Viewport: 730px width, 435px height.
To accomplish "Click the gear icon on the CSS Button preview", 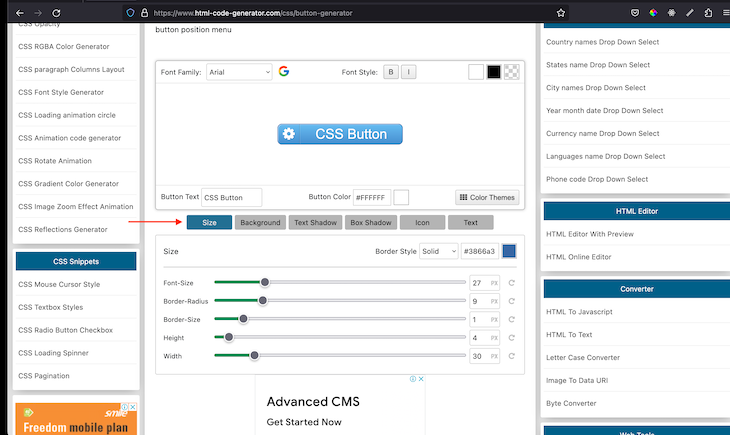I will point(289,134).
